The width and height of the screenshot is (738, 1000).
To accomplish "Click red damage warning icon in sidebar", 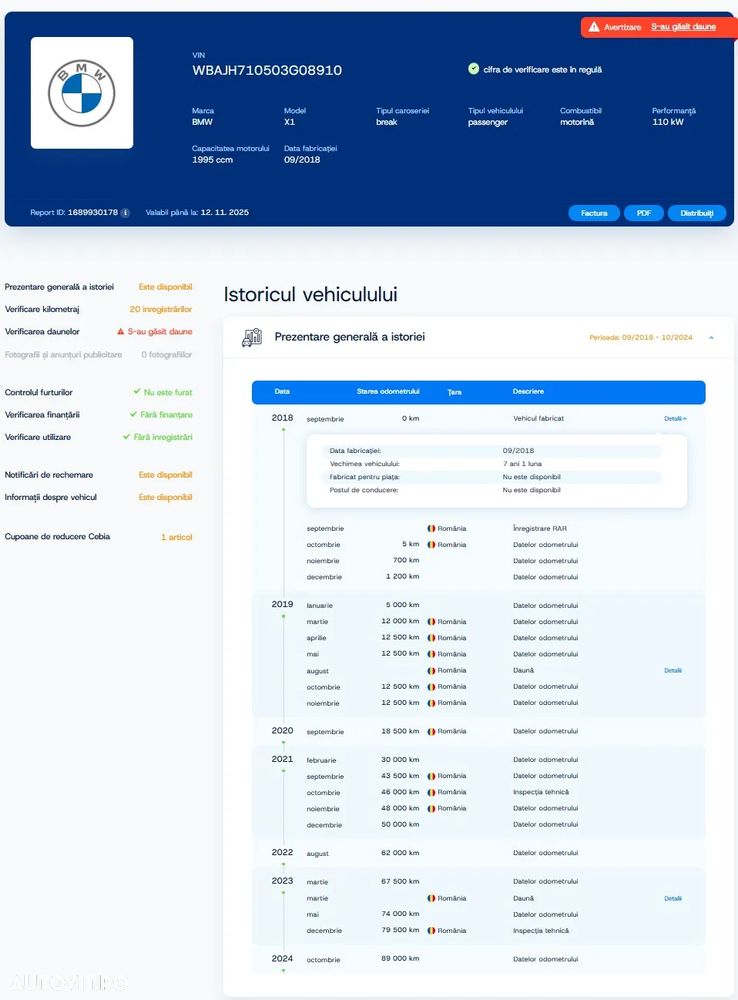I will (x=121, y=332).
